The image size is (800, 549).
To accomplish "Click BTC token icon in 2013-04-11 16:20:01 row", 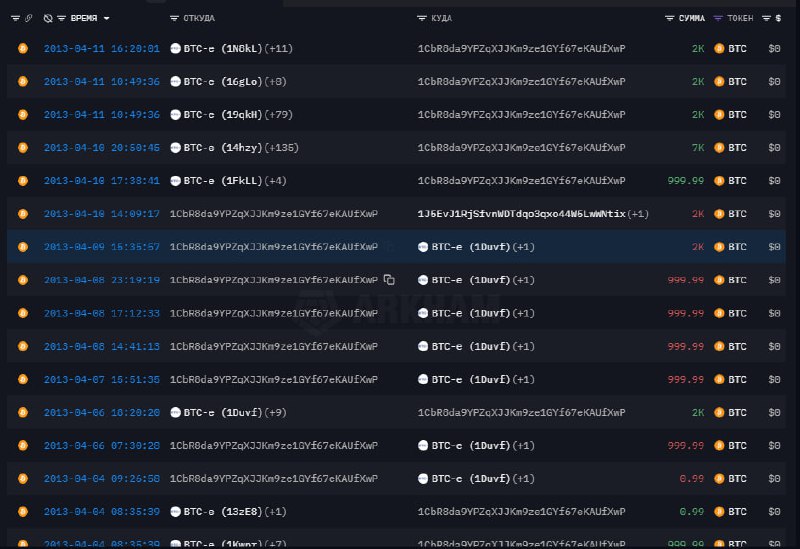I will tap(719, 48).
